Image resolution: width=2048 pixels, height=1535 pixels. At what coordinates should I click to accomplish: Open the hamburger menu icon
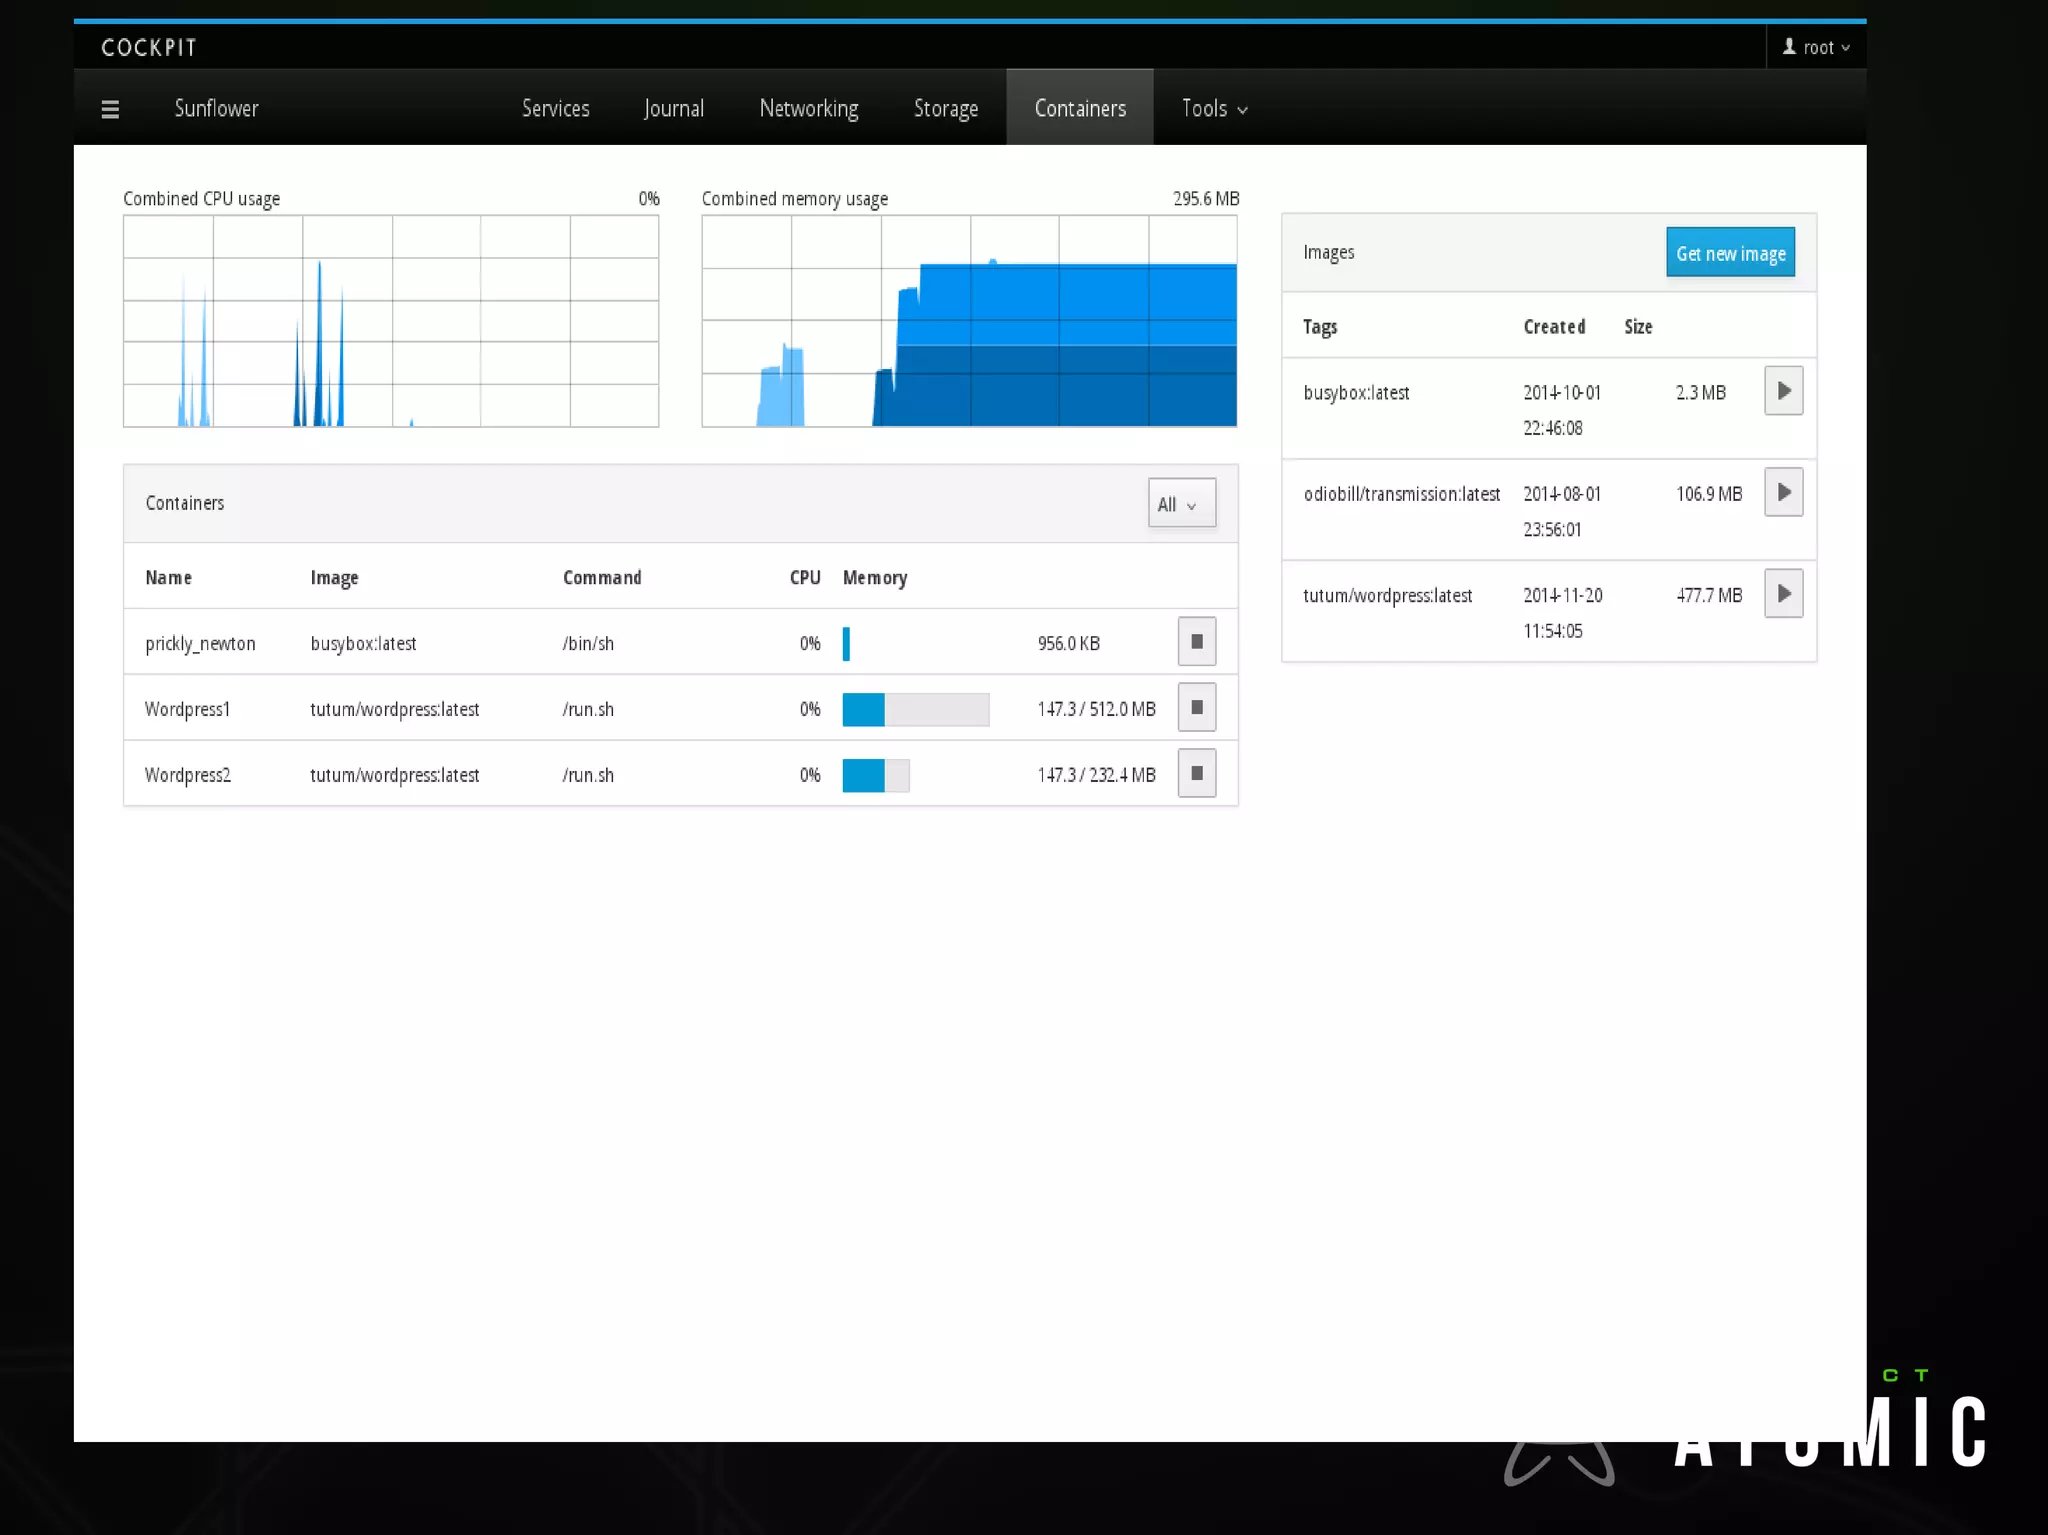[110, 109]
